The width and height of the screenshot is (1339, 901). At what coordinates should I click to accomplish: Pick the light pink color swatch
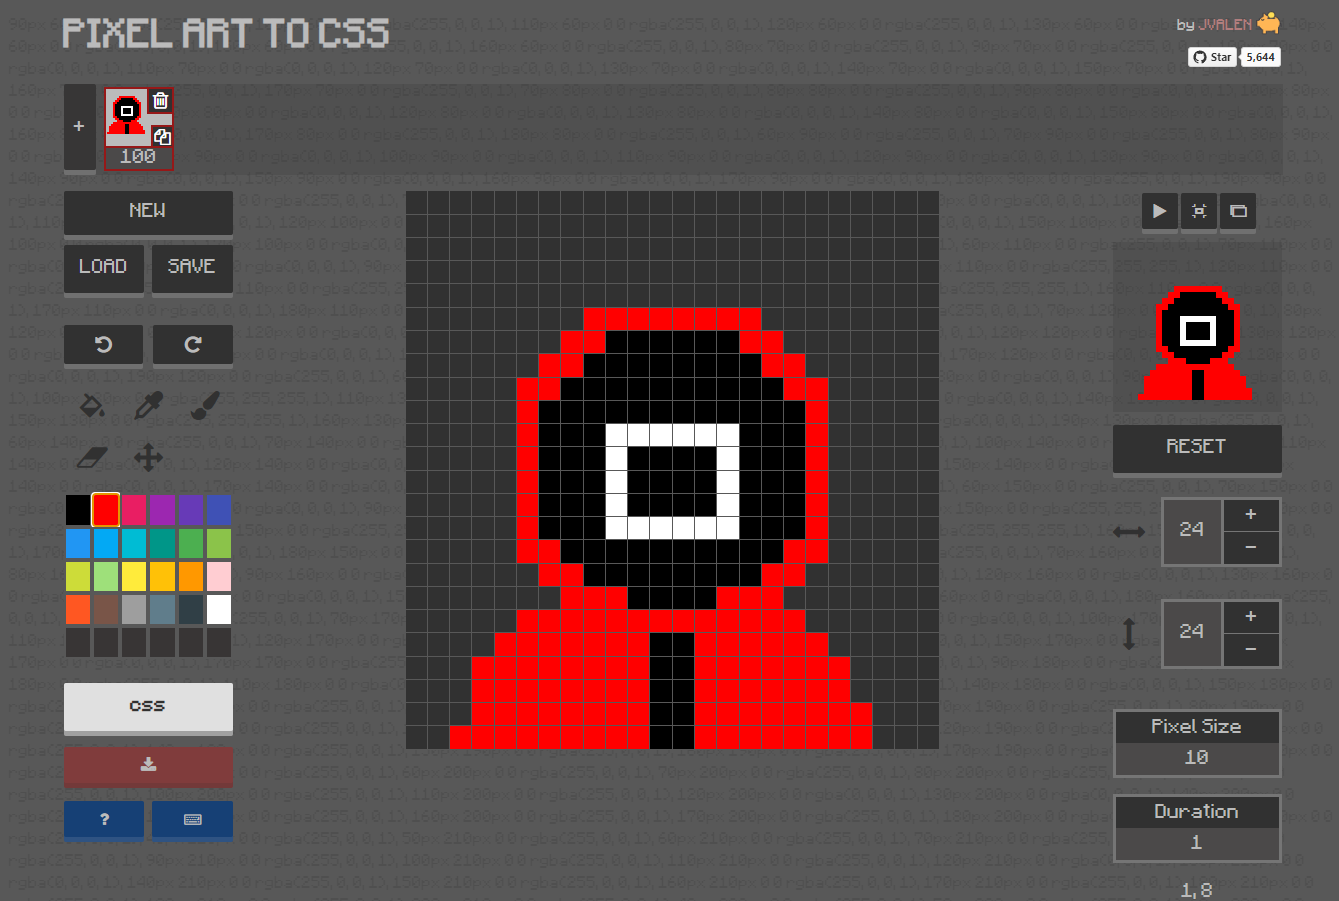219,576
